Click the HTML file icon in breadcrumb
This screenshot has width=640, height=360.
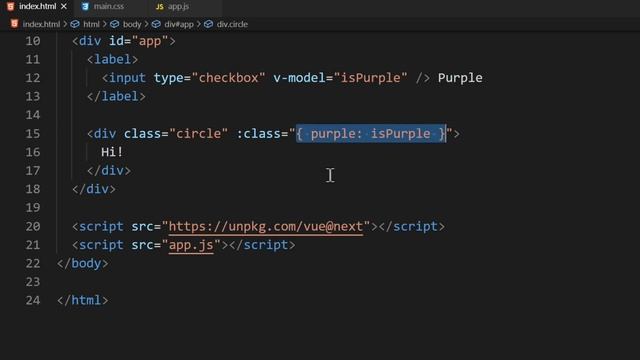[x=15, y=24]
